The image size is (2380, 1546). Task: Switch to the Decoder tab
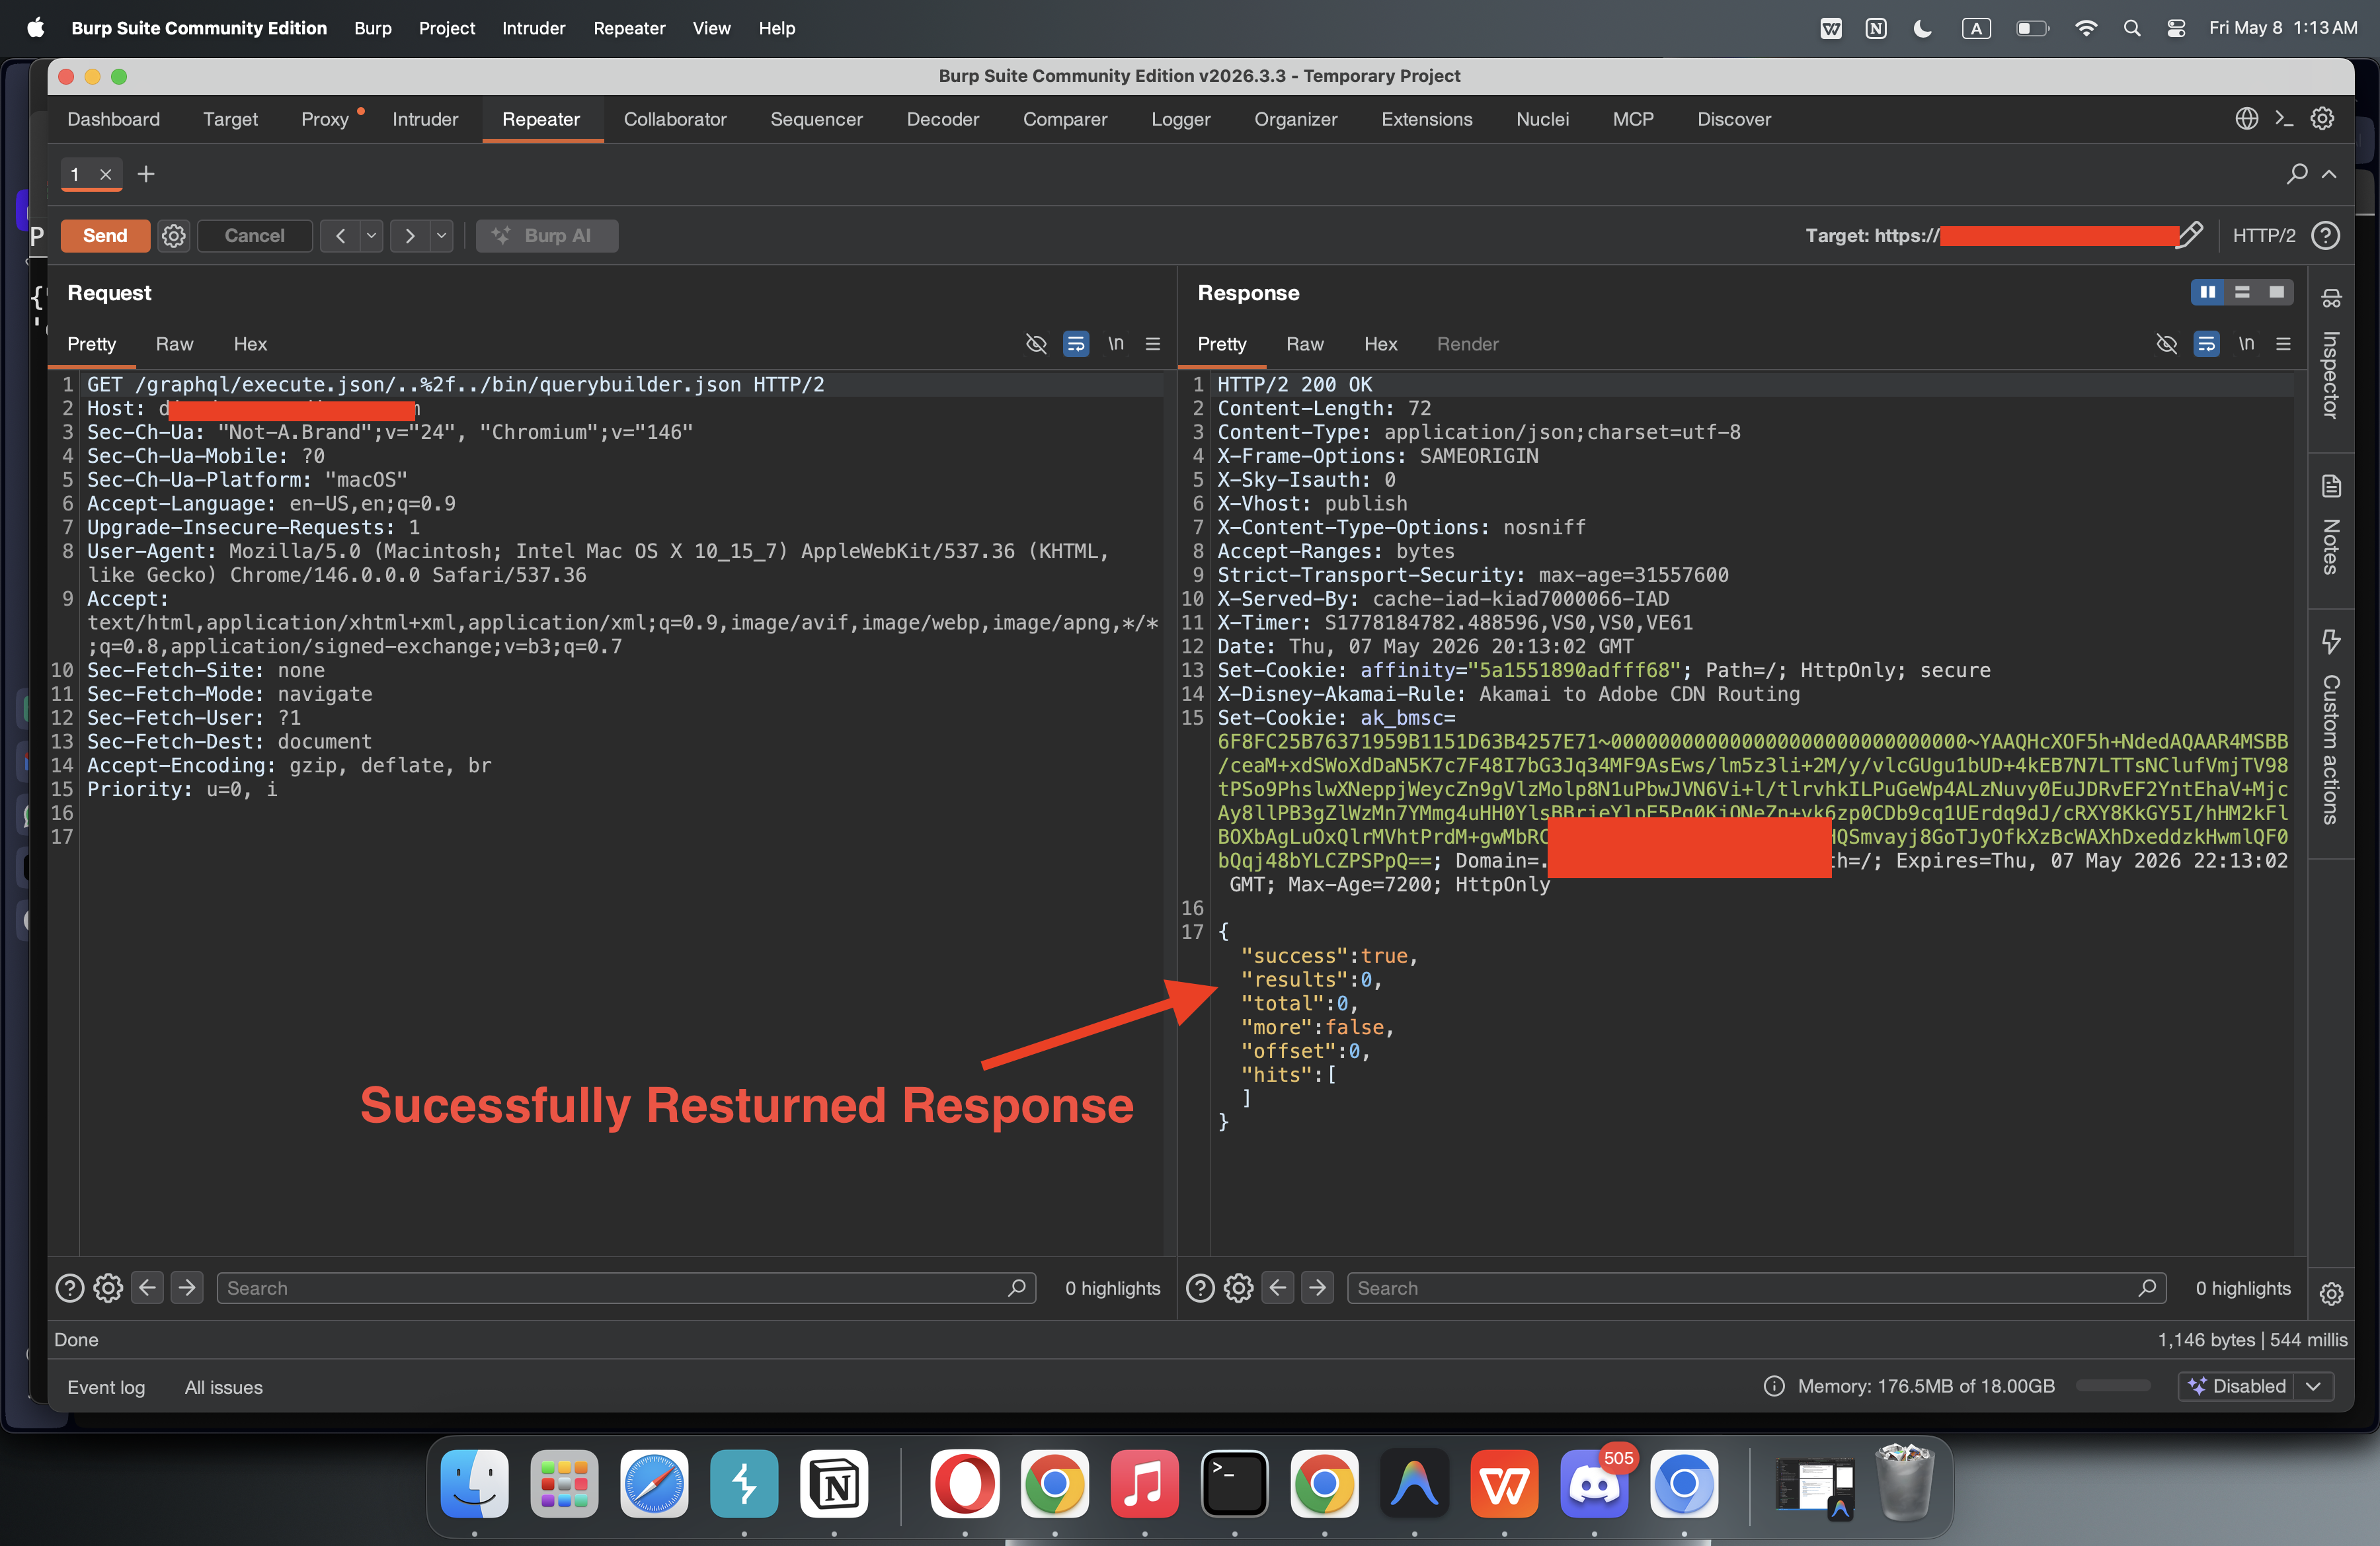click(943, 119)
